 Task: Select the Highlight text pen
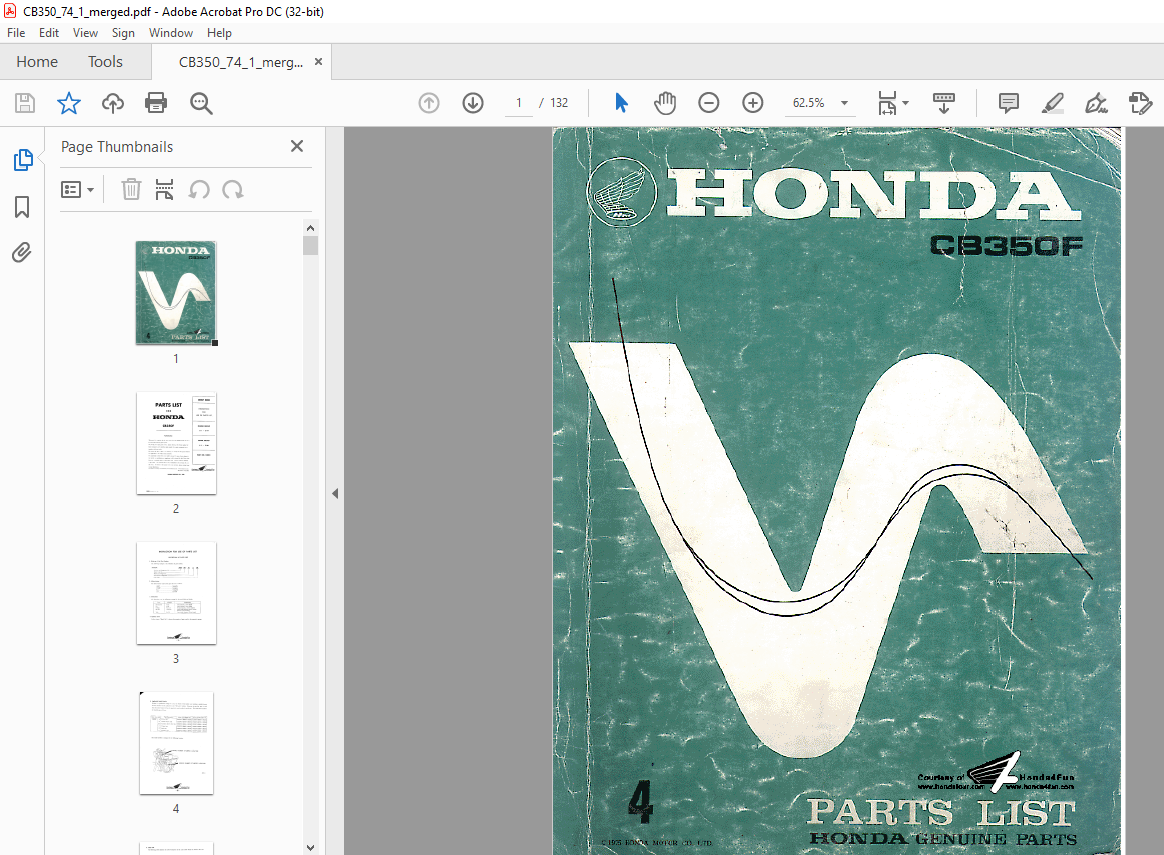pyautogui.click(x=1052, y=102)
